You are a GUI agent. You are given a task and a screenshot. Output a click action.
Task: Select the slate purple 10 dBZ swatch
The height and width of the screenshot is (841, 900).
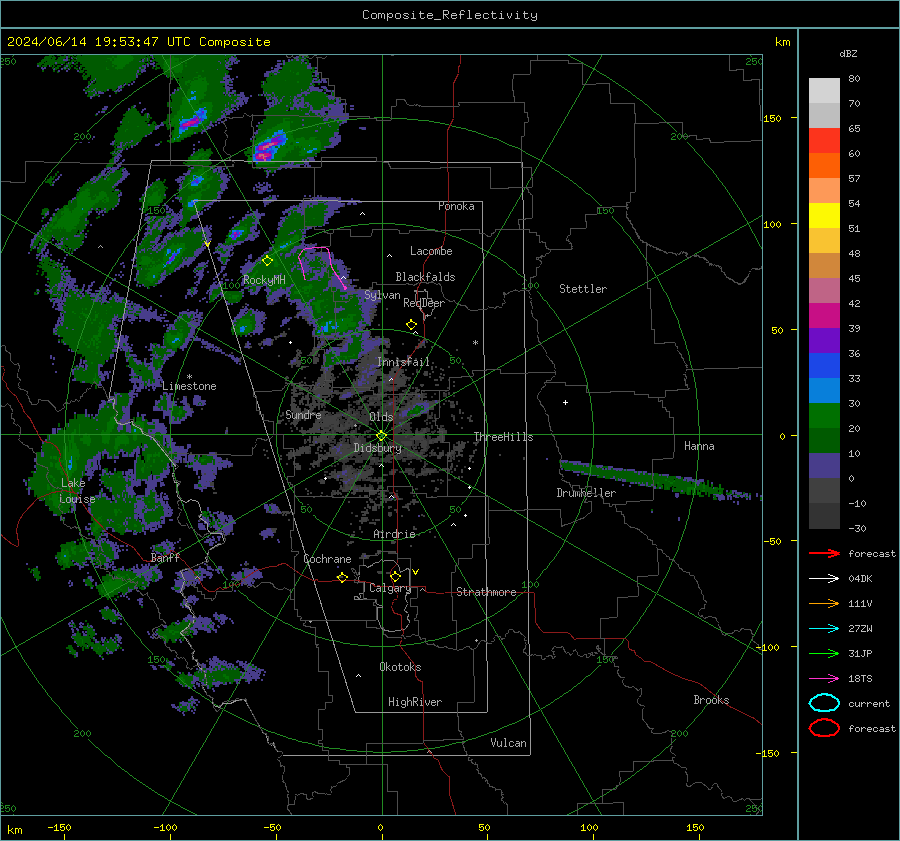tap(824, 465)
